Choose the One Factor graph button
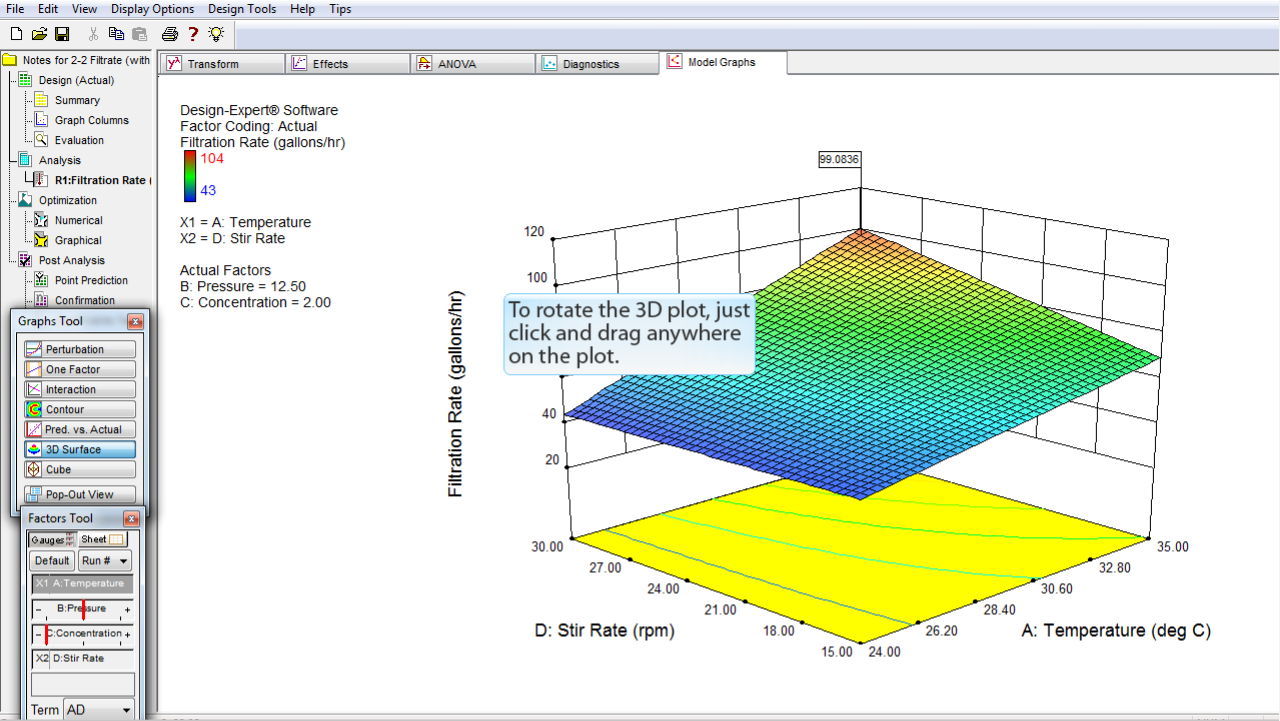Viewport: 1280px width, 721px height. pyautogui.click(x=80, y=369)
